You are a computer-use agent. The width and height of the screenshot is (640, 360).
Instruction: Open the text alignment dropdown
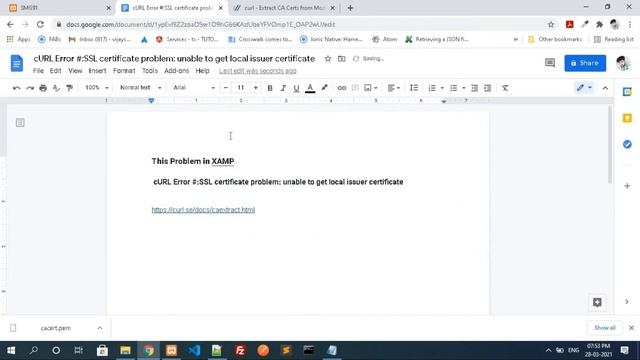tap(393, 88)
